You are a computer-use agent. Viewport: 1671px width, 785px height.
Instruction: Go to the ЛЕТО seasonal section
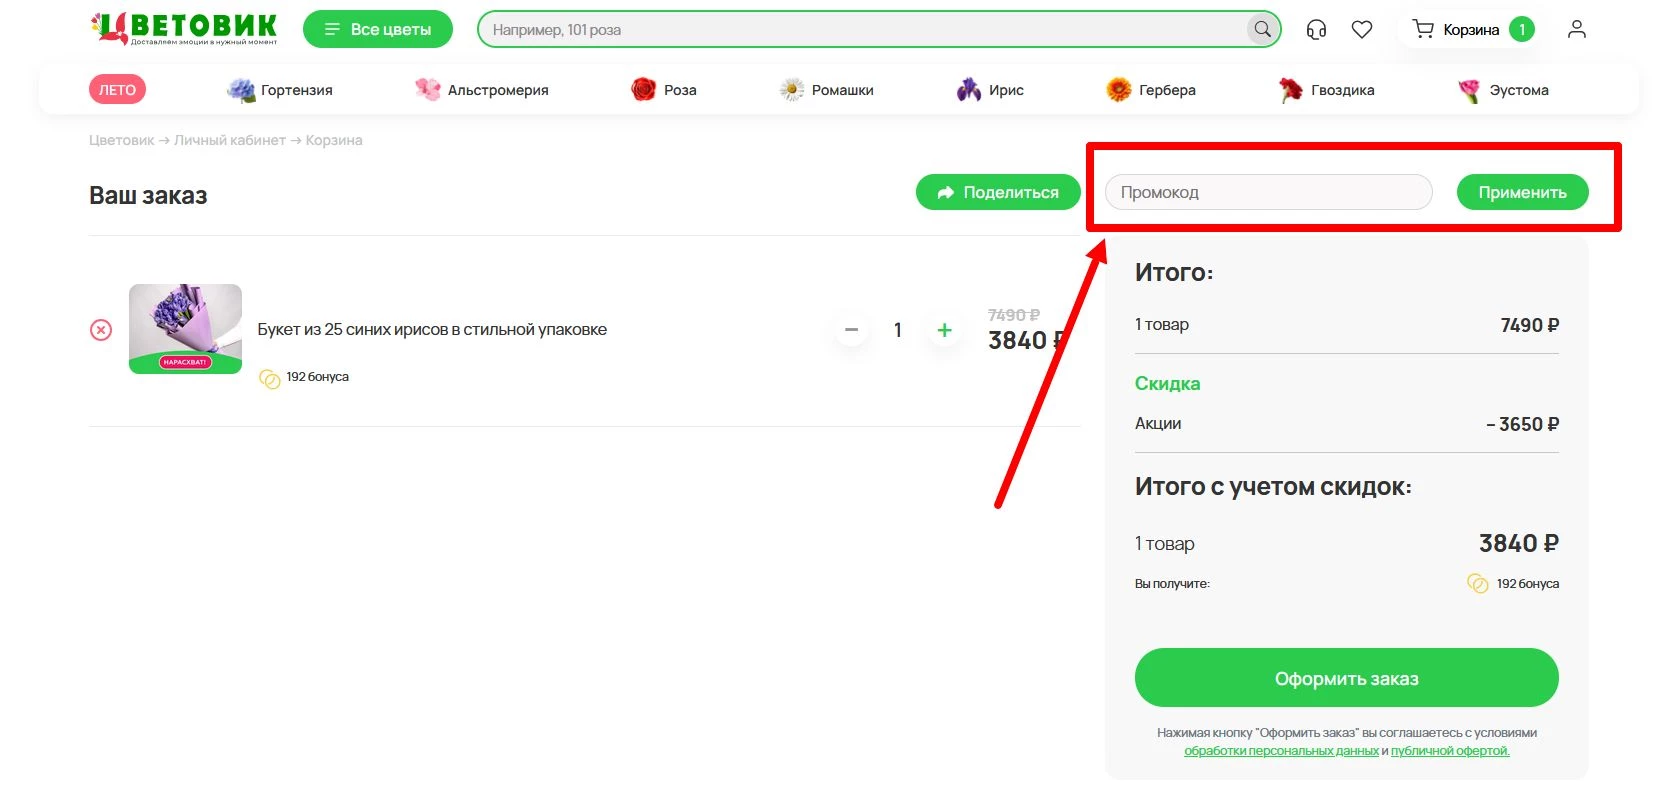pos(117,90)
